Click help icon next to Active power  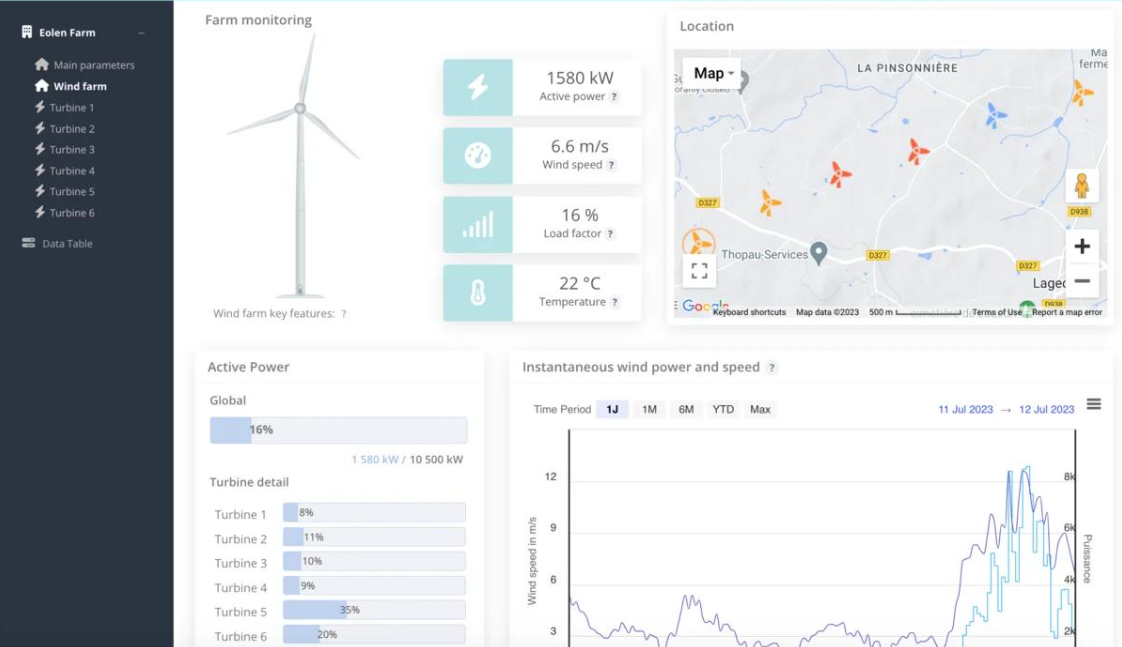(x=614, y=97)
